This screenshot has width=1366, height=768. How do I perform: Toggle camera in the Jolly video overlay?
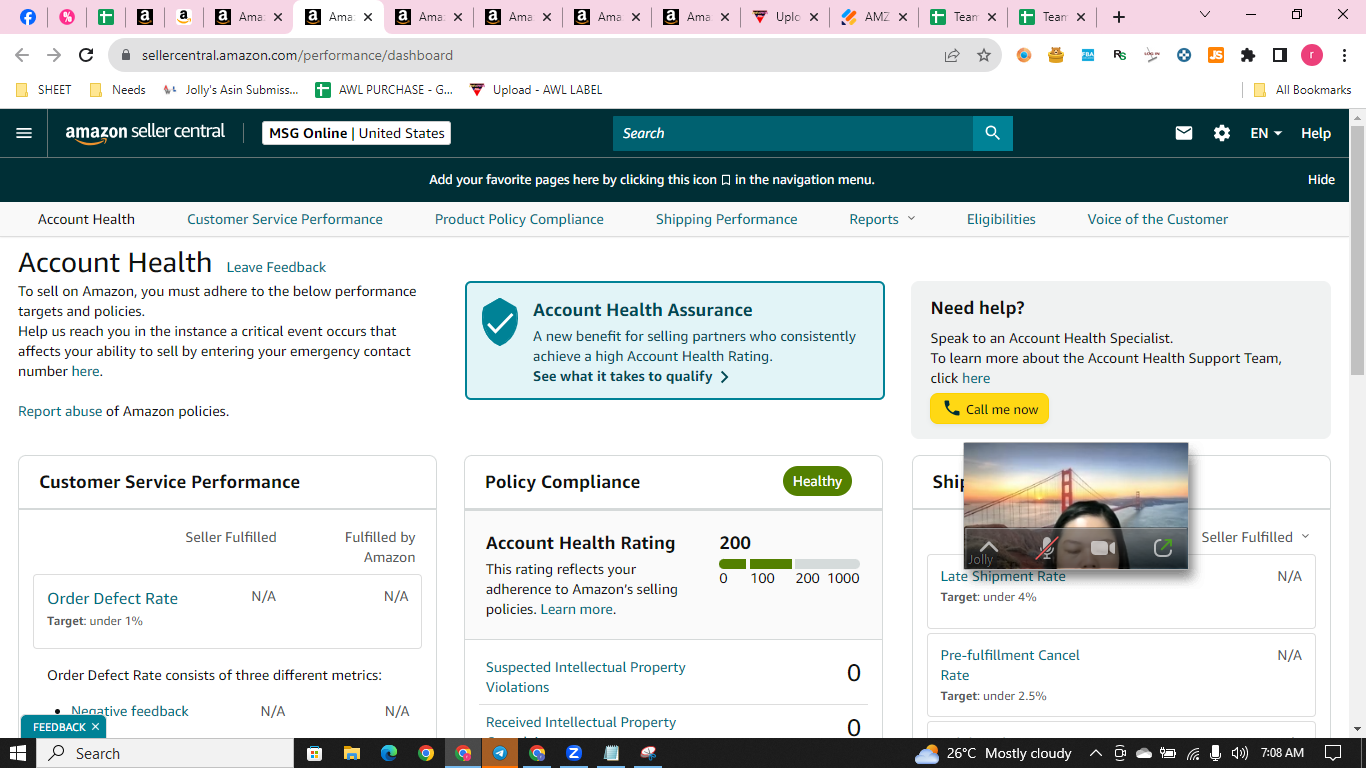click(1102, 548)
